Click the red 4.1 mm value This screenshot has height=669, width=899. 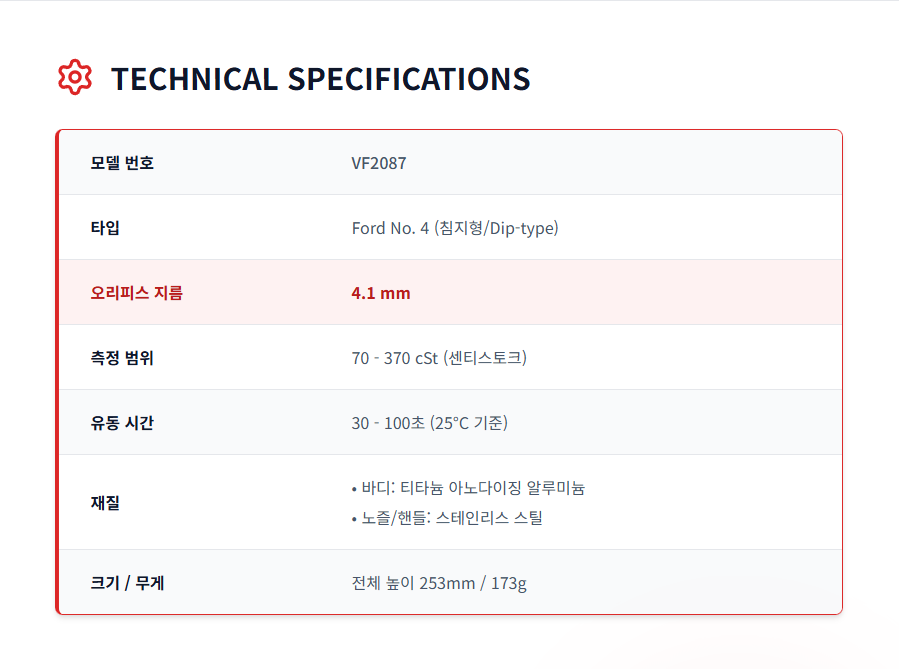pyautogui.click(x=381, y=293)
